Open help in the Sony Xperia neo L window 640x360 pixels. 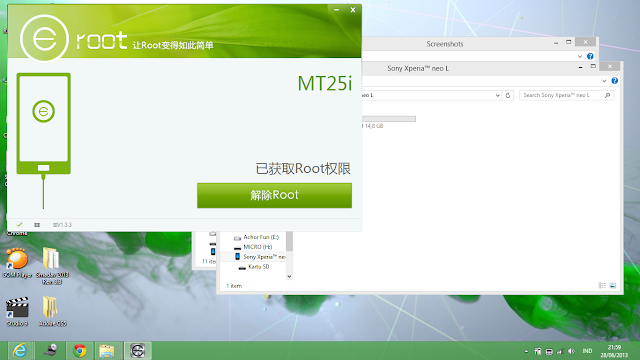[615, 81]
